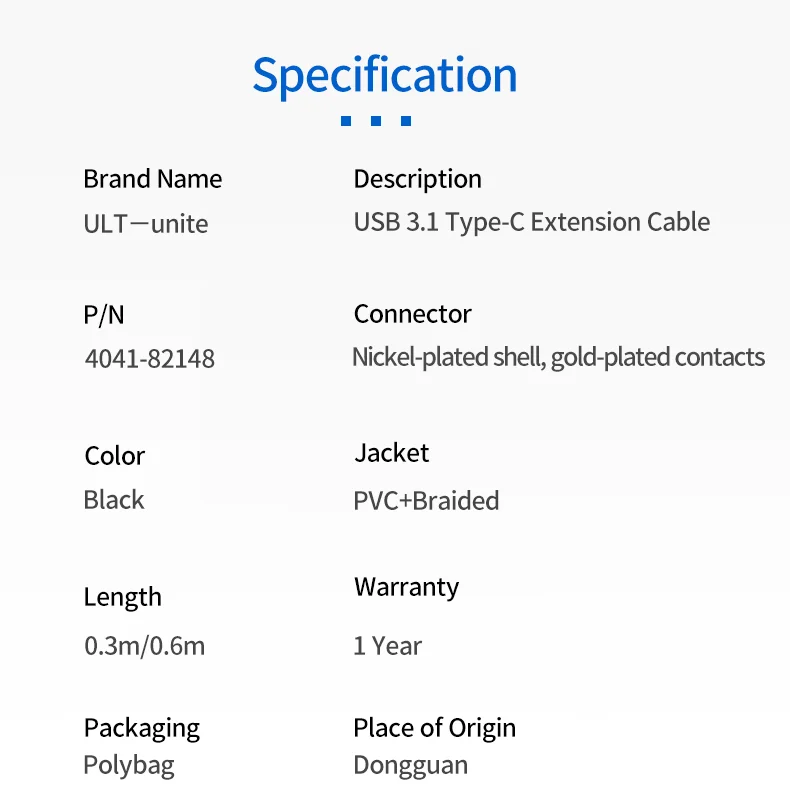Select the 0.3m/0.6m length value

[x=144, y=646]
